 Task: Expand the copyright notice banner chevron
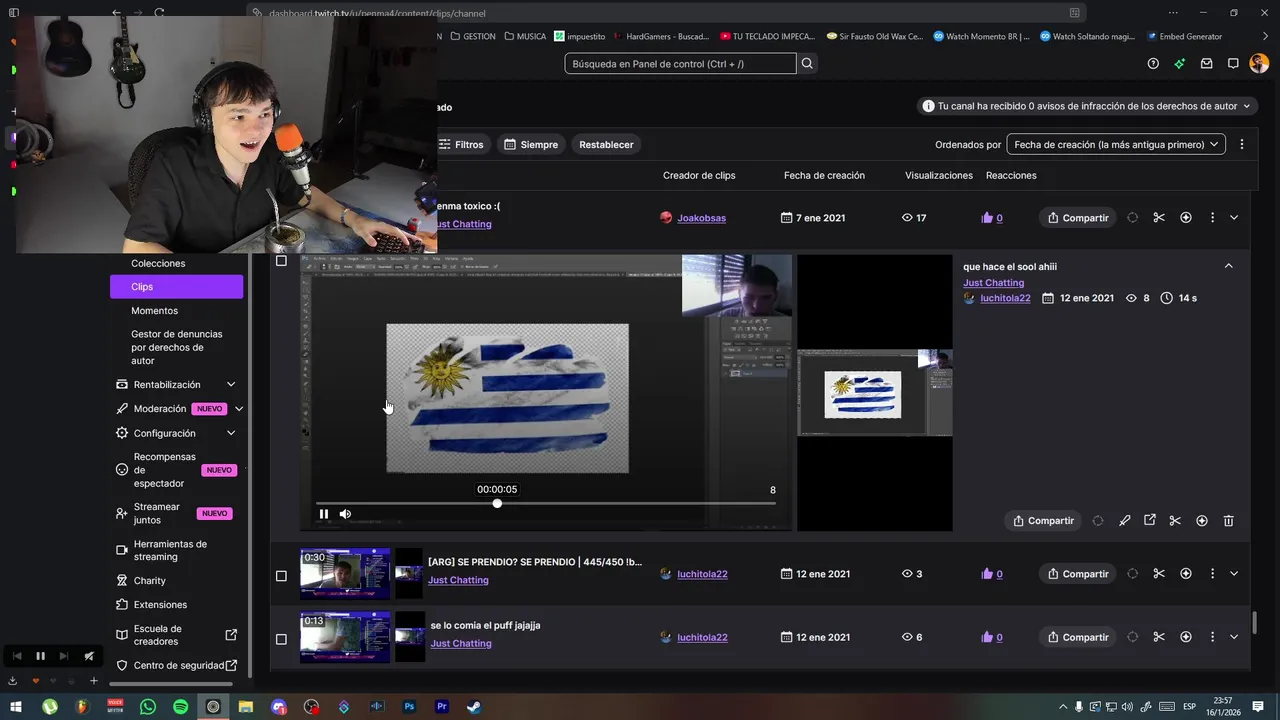(1247, 106)
